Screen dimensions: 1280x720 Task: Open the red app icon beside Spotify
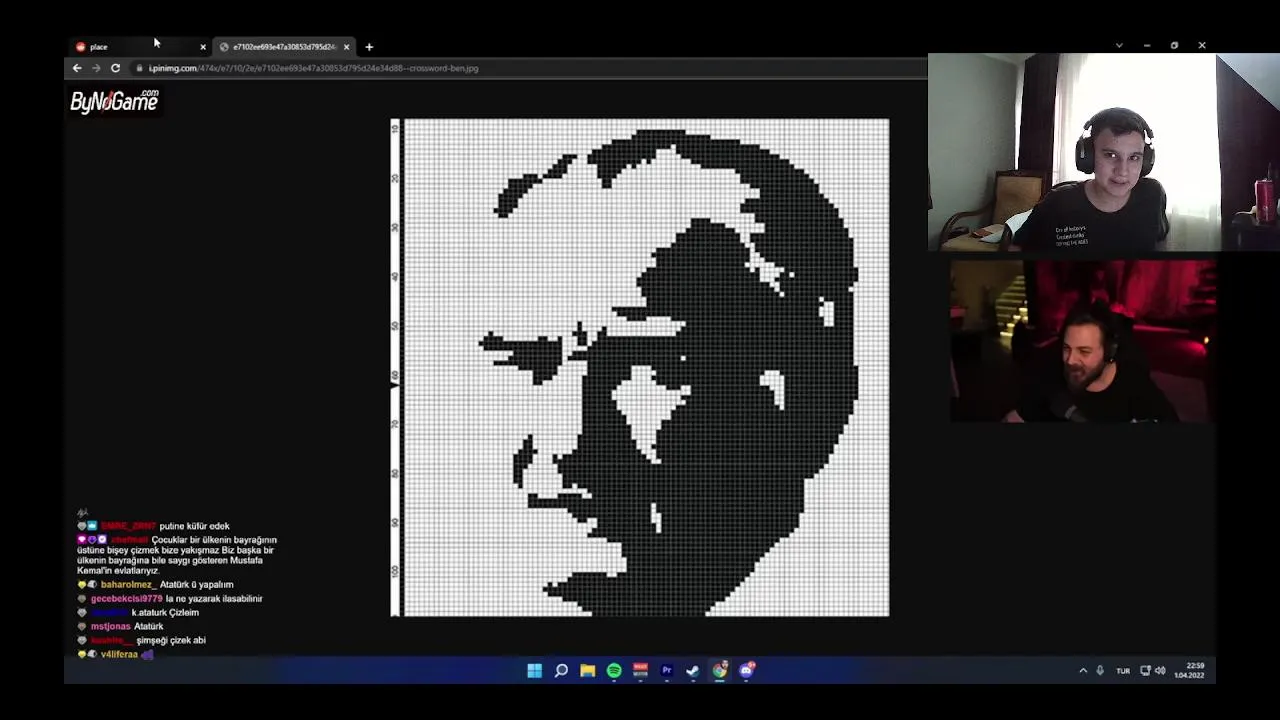click(640, 671)
